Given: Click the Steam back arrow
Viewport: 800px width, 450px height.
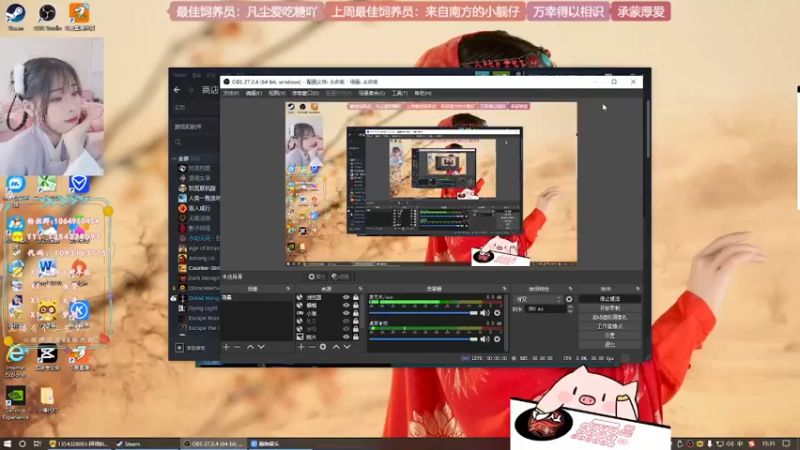Looking at the screenshot, I should 177,90.
